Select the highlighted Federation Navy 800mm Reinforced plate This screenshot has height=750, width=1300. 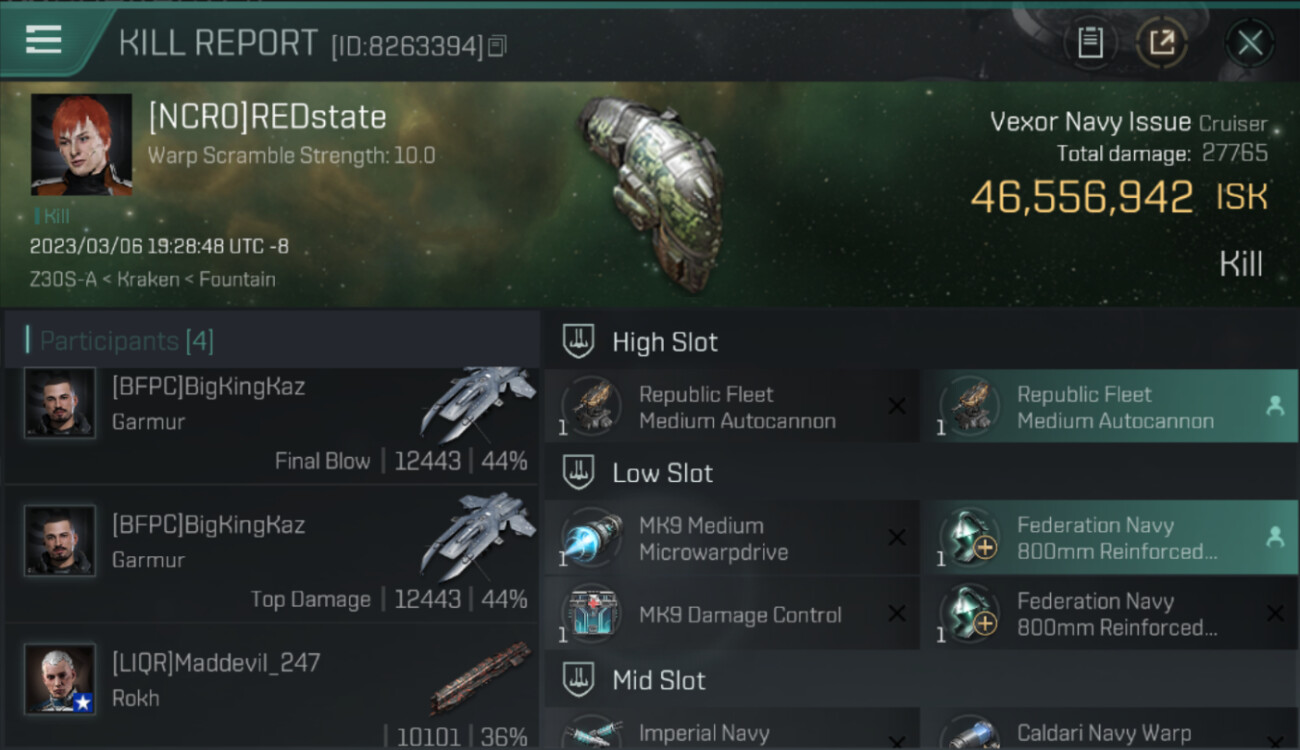point(1110,538)
